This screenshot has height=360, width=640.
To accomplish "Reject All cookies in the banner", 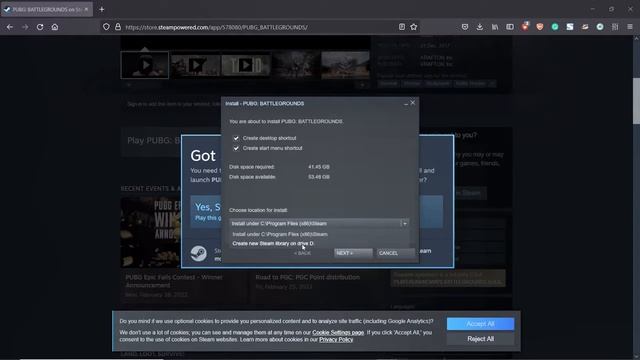I will click(x=480, y=339).
